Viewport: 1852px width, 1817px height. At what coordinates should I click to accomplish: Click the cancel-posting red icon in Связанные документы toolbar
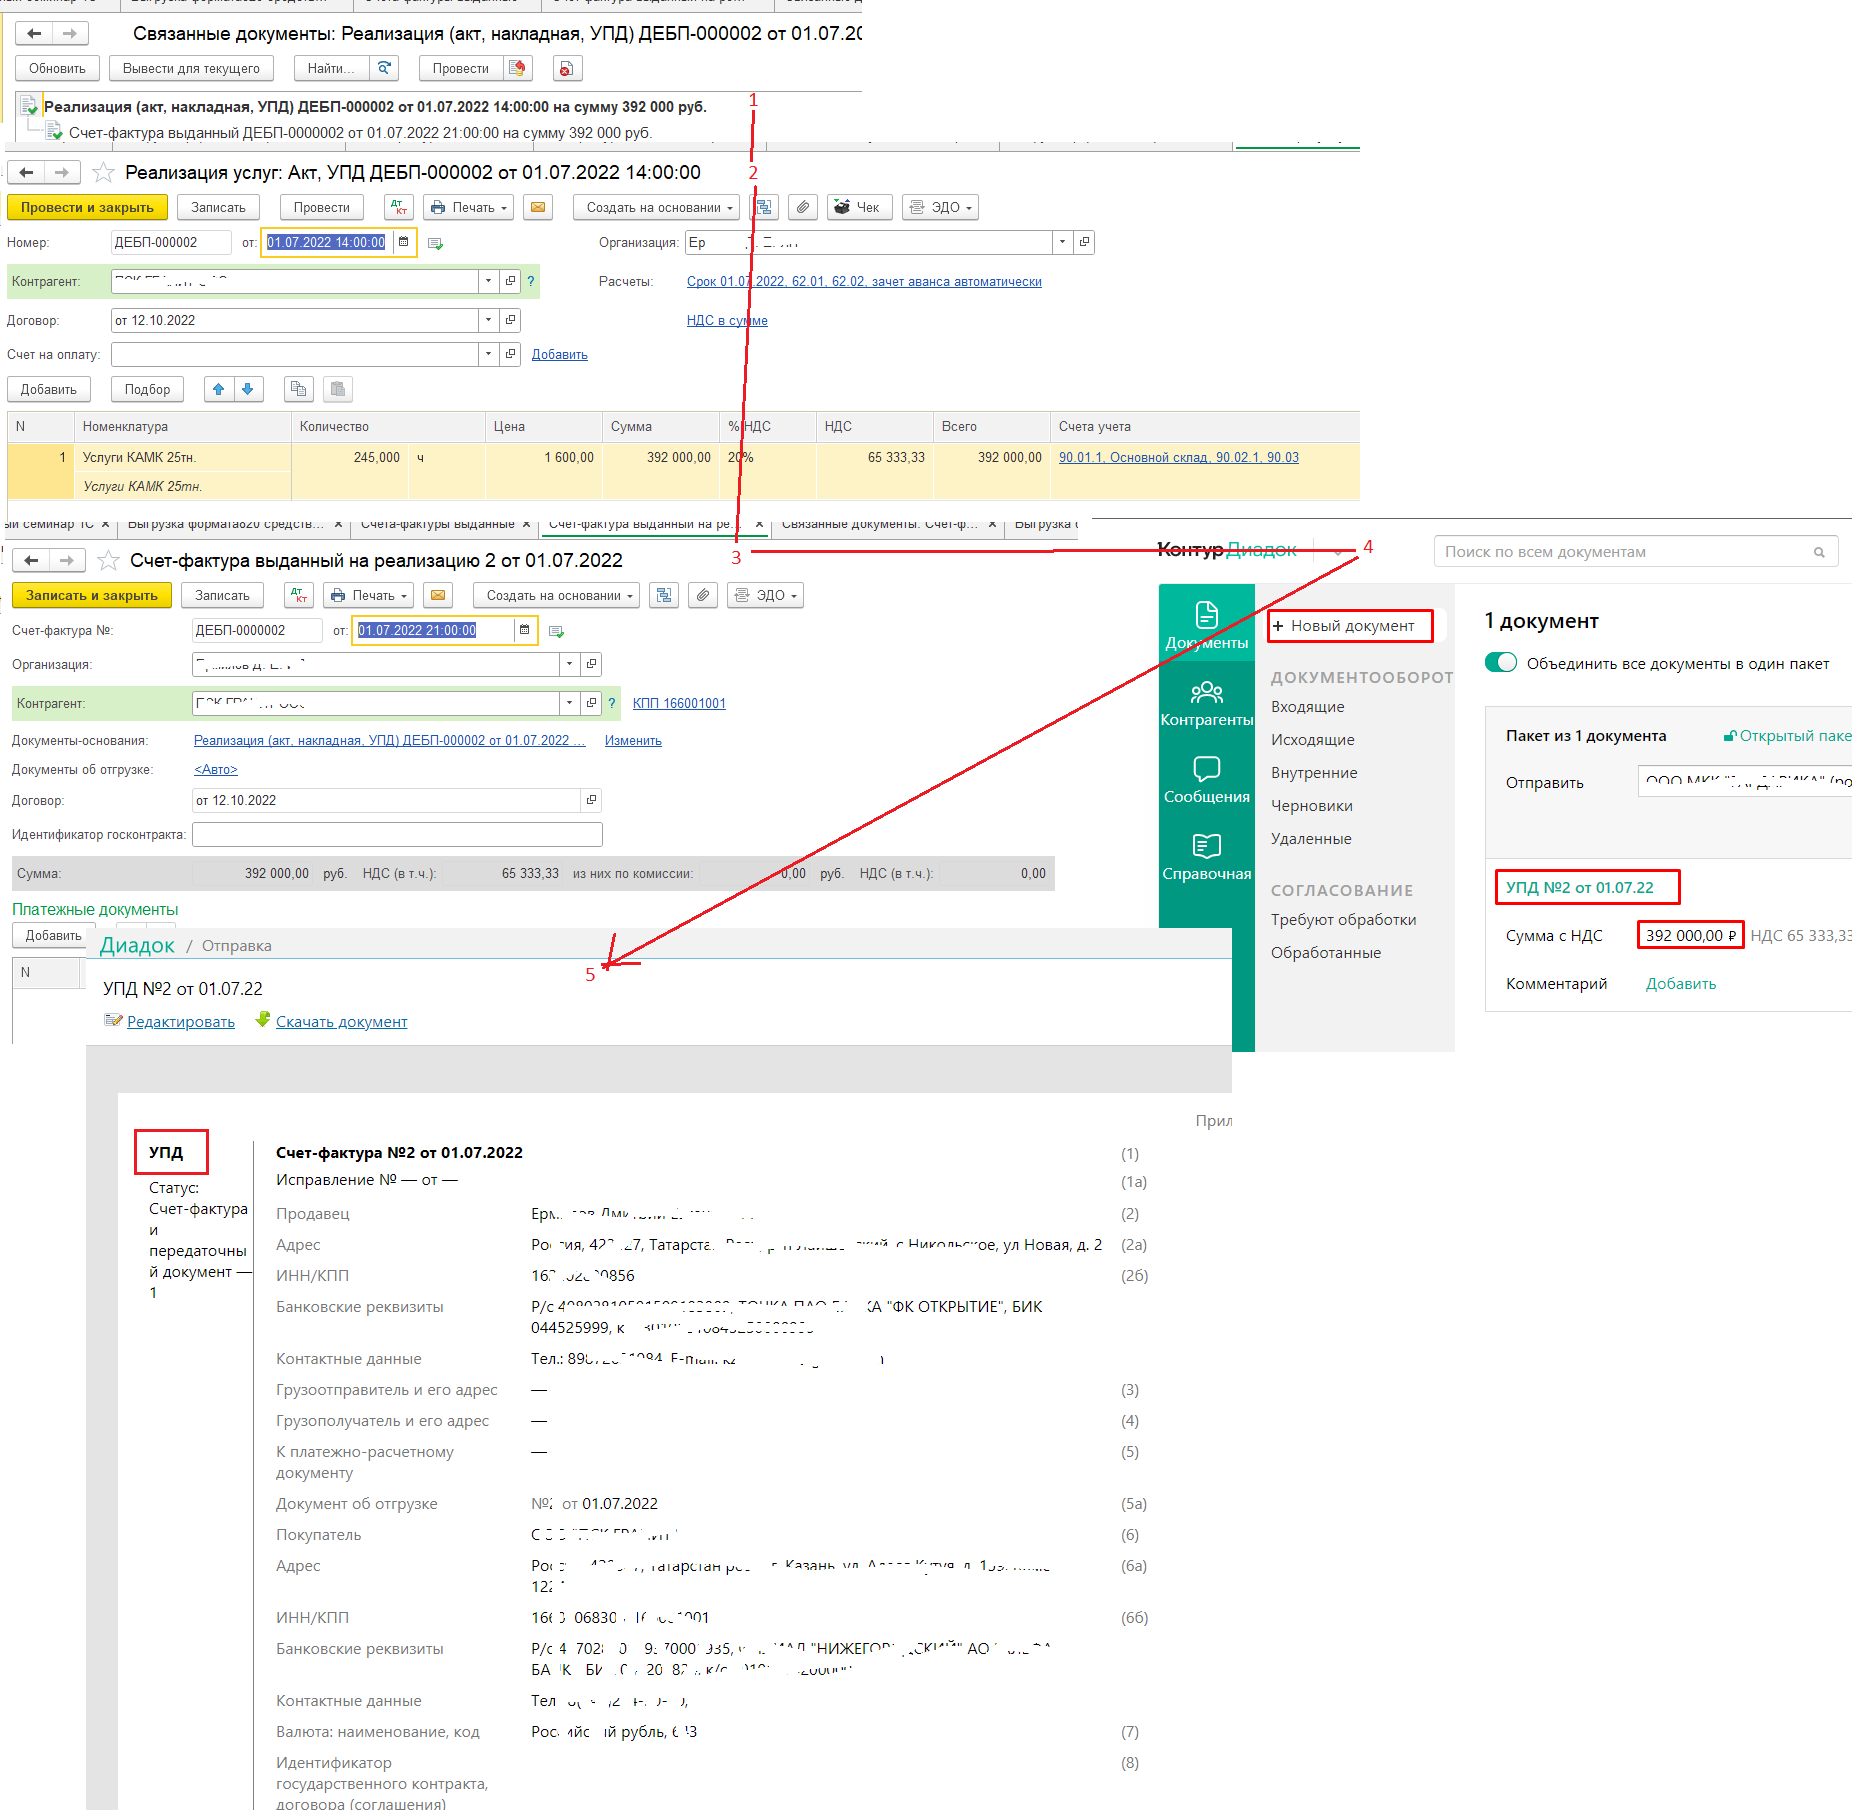pyautogui.click(x=566, y=68)
